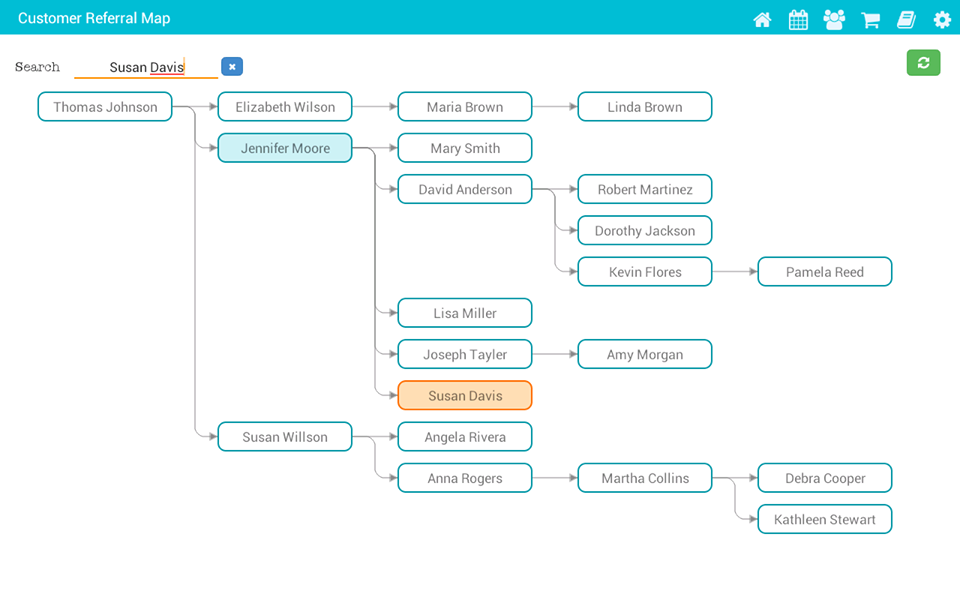Click the Pamela Reed node

(x=825, y=272)
